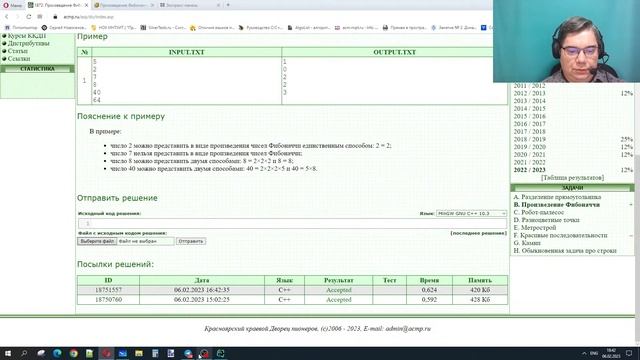Open the Telegram taskbar icon
Image resolution: width=640 pixels, height=360 pixels.
pyautogui.click(x=188, y=353)
